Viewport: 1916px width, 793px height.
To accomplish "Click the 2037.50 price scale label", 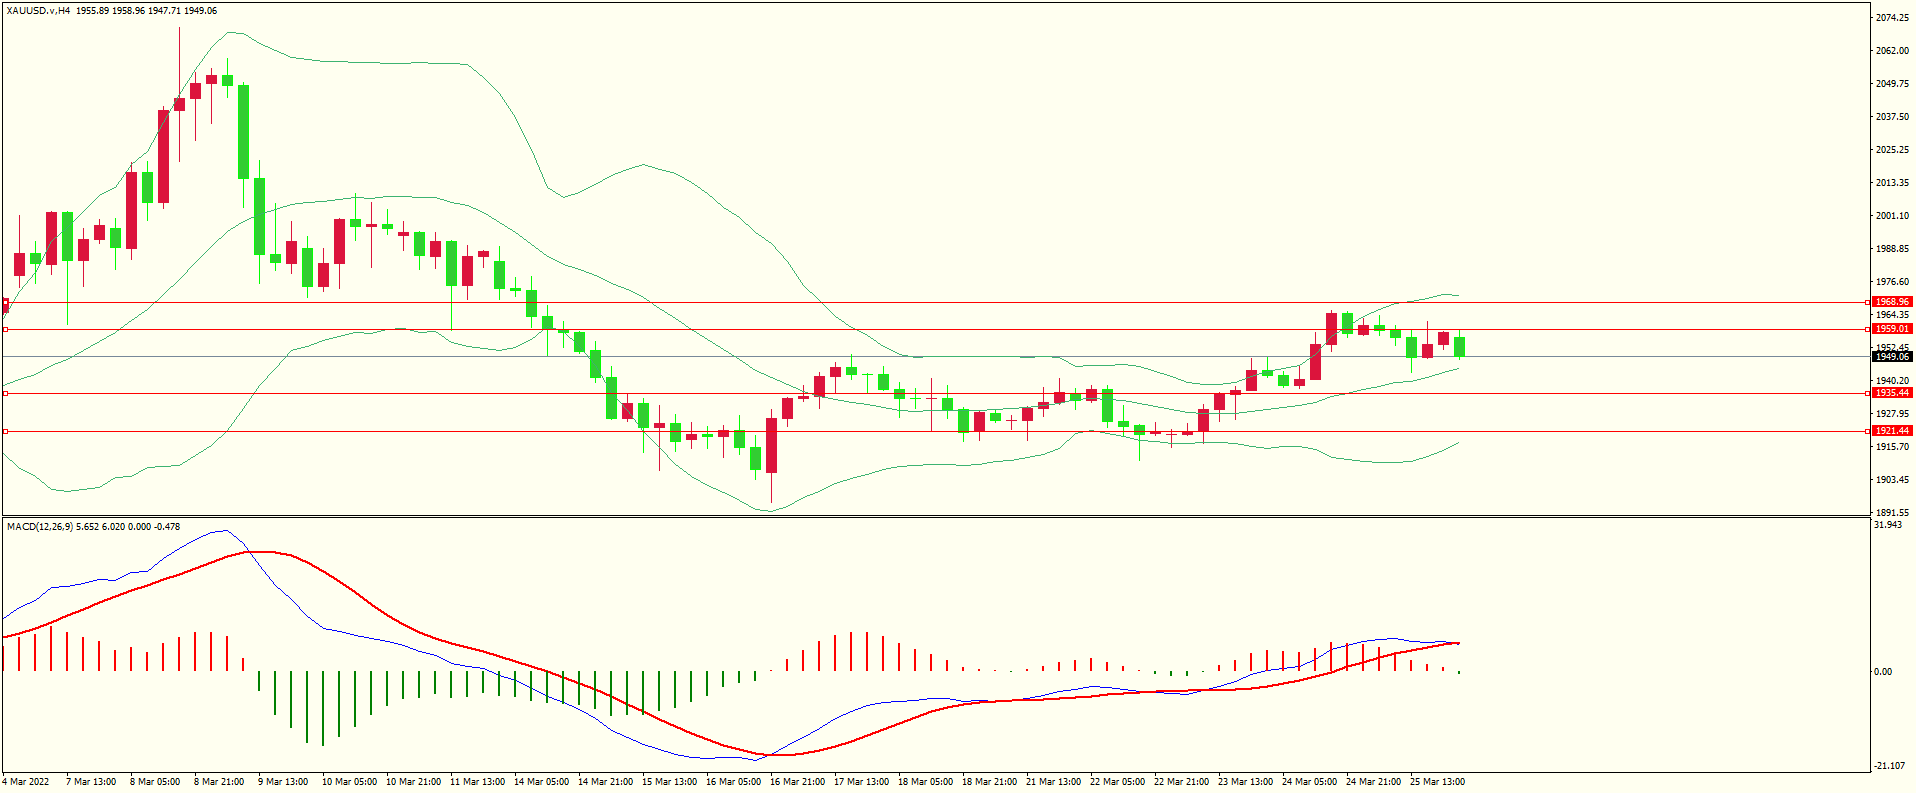I will coord(1893,117).
